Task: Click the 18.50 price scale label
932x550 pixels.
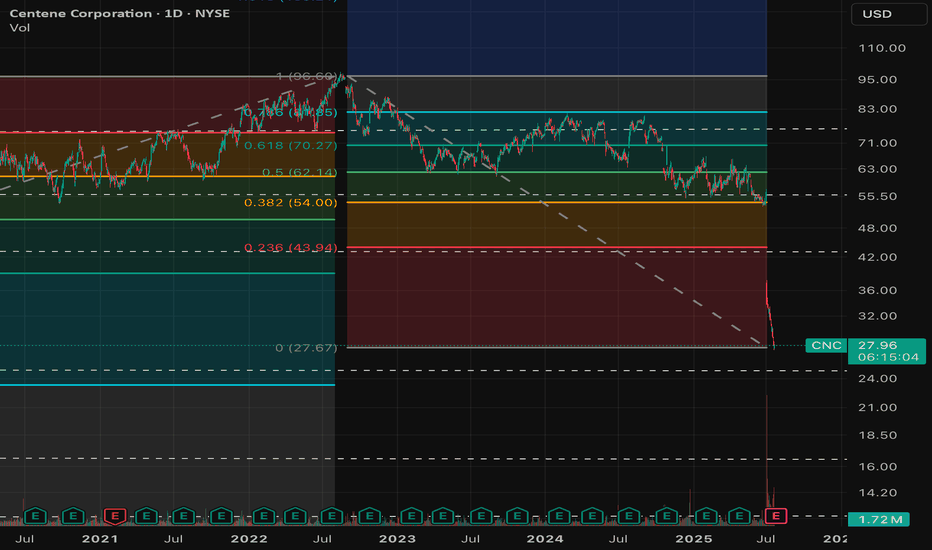Action: coord(877,436)
